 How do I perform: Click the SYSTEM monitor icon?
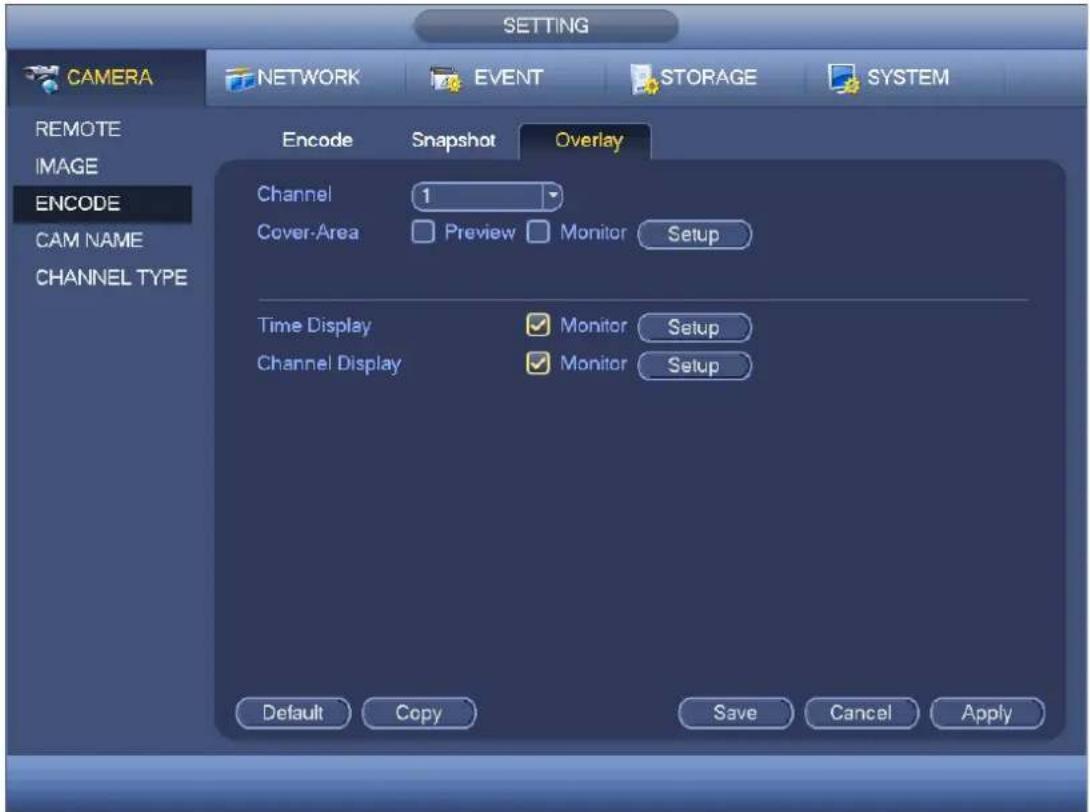pos(843,79)
